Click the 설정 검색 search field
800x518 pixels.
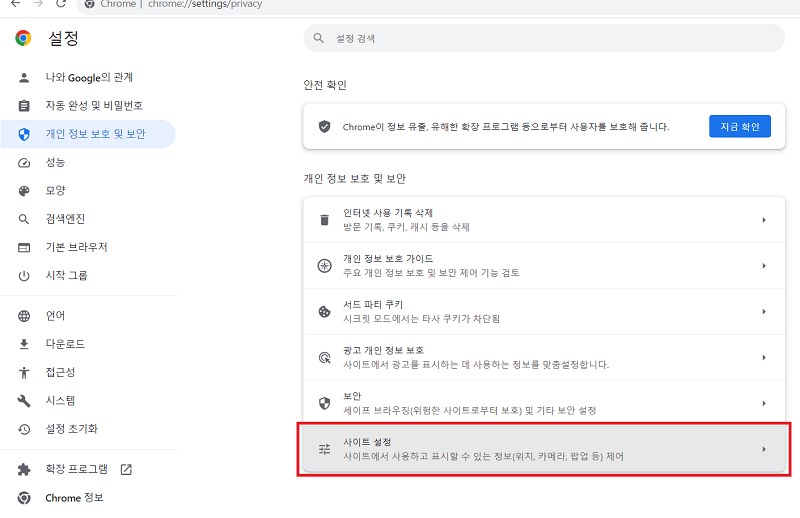(544, 38)
